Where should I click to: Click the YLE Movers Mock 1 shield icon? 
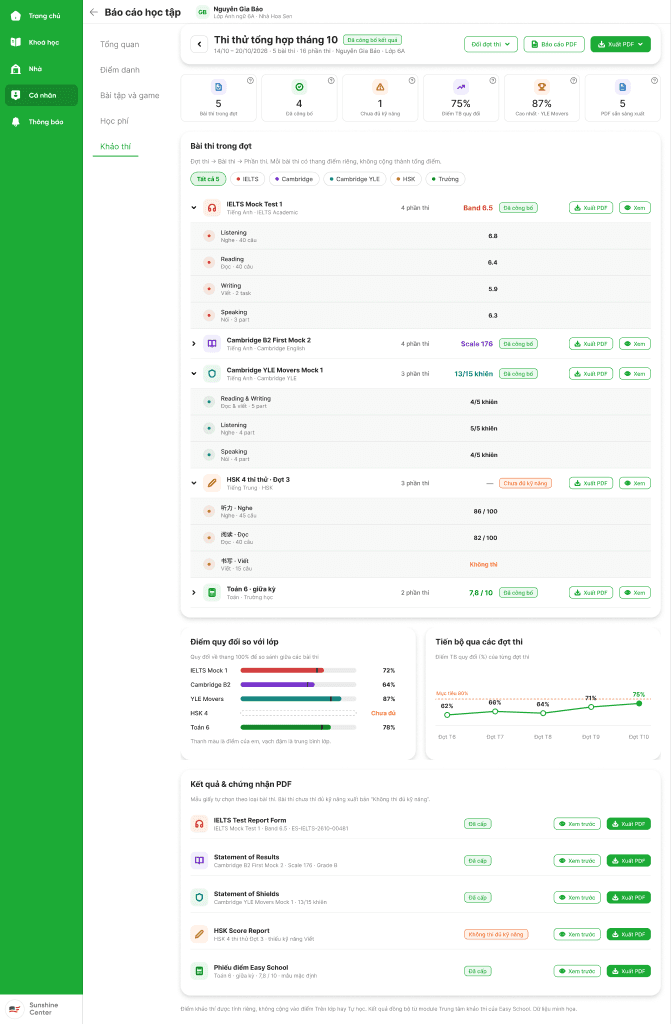(212, 374)
